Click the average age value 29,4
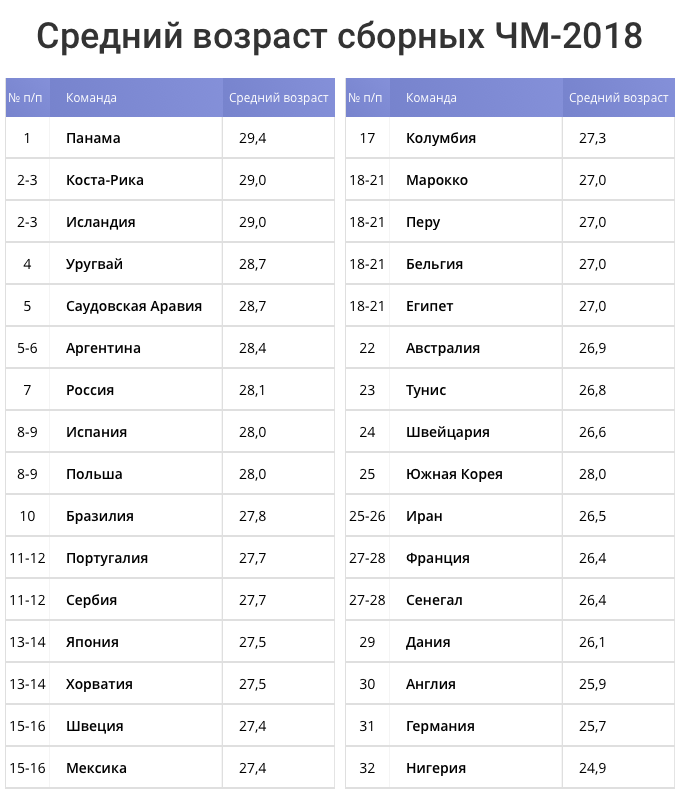 point(253,138)
